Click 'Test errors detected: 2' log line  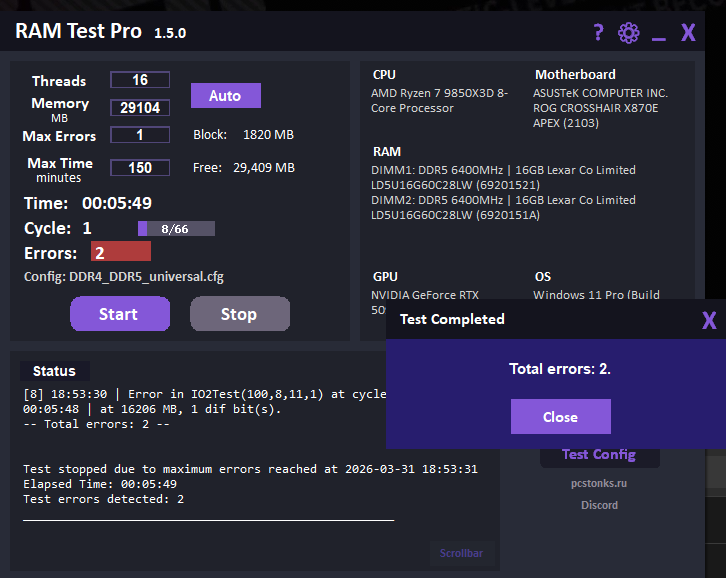[x=104, y=499]
